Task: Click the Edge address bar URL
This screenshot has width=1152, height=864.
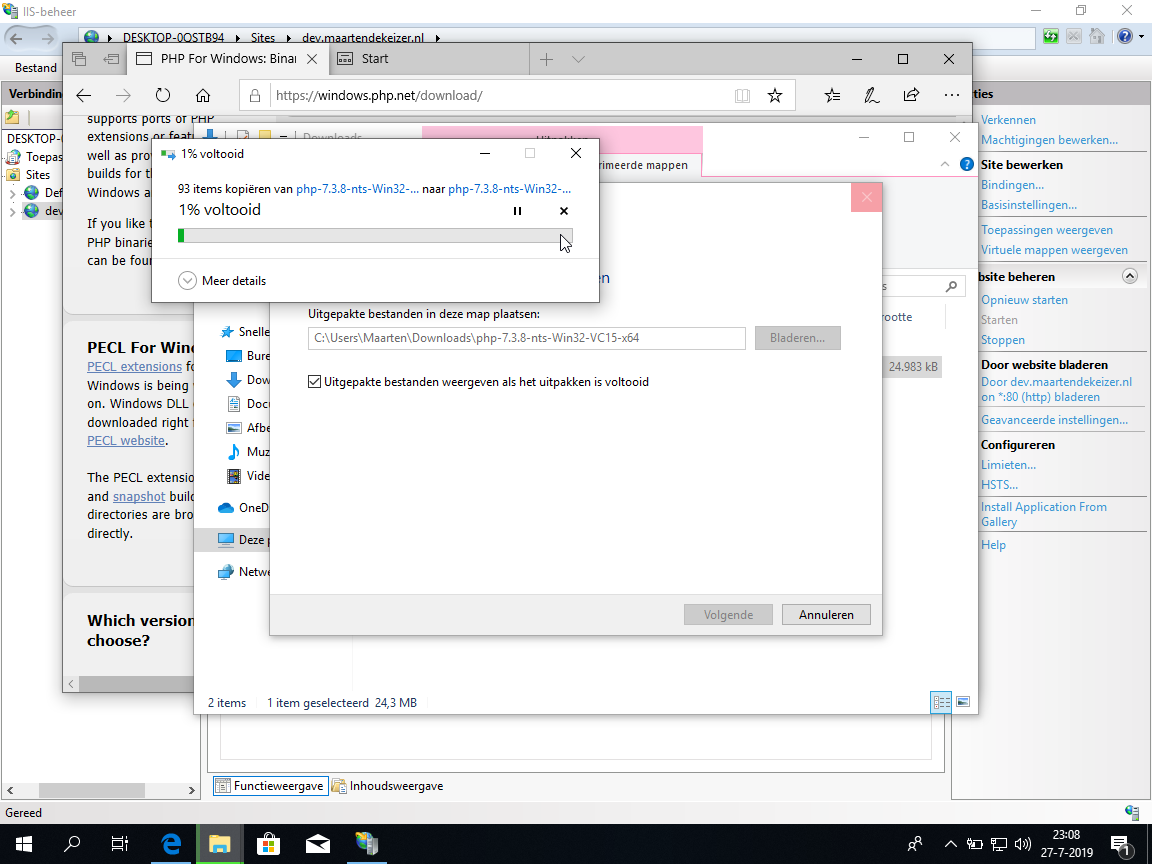Action: [379, 96]
